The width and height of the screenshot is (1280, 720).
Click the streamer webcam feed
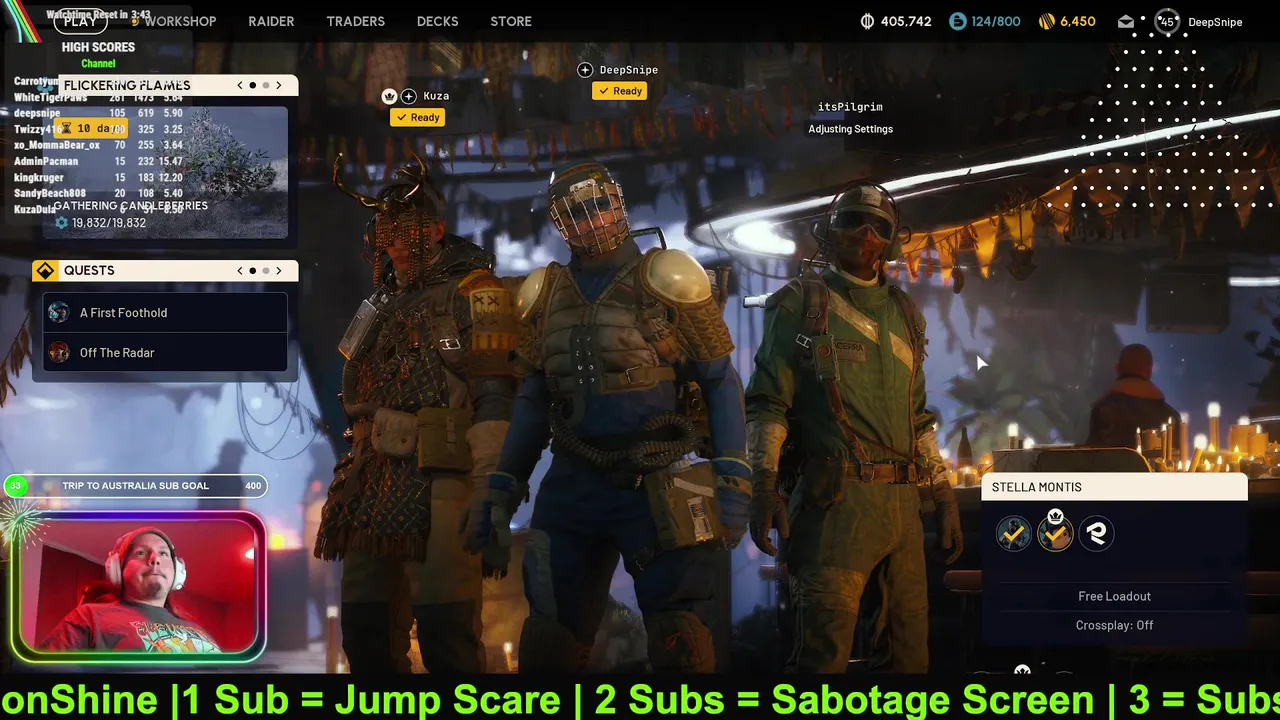138,587
